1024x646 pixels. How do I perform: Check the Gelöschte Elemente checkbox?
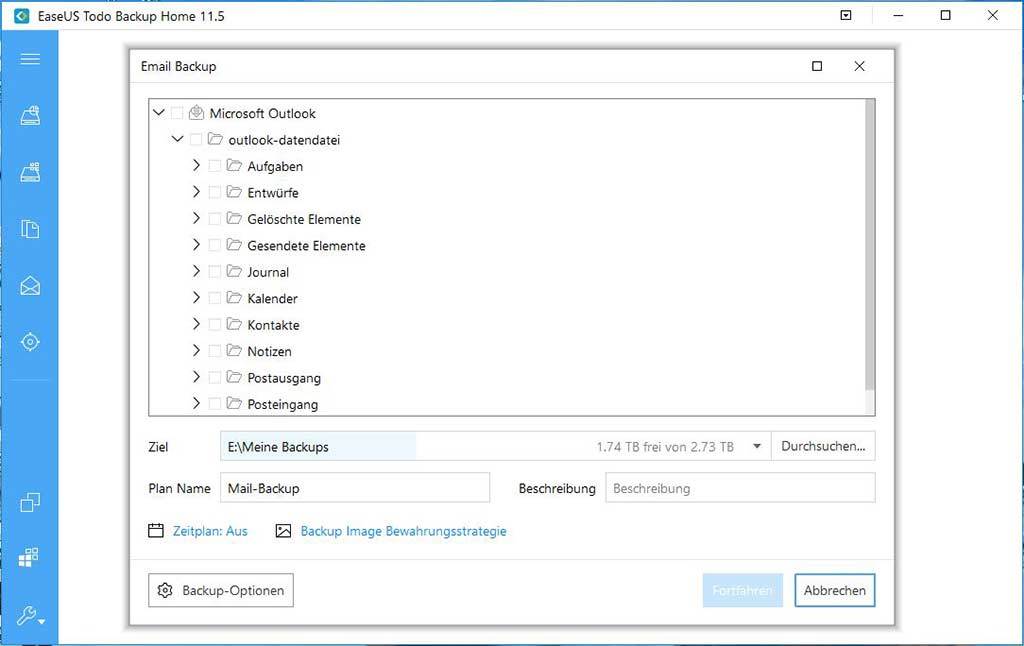pyautogui.click(x=214, y=219)
